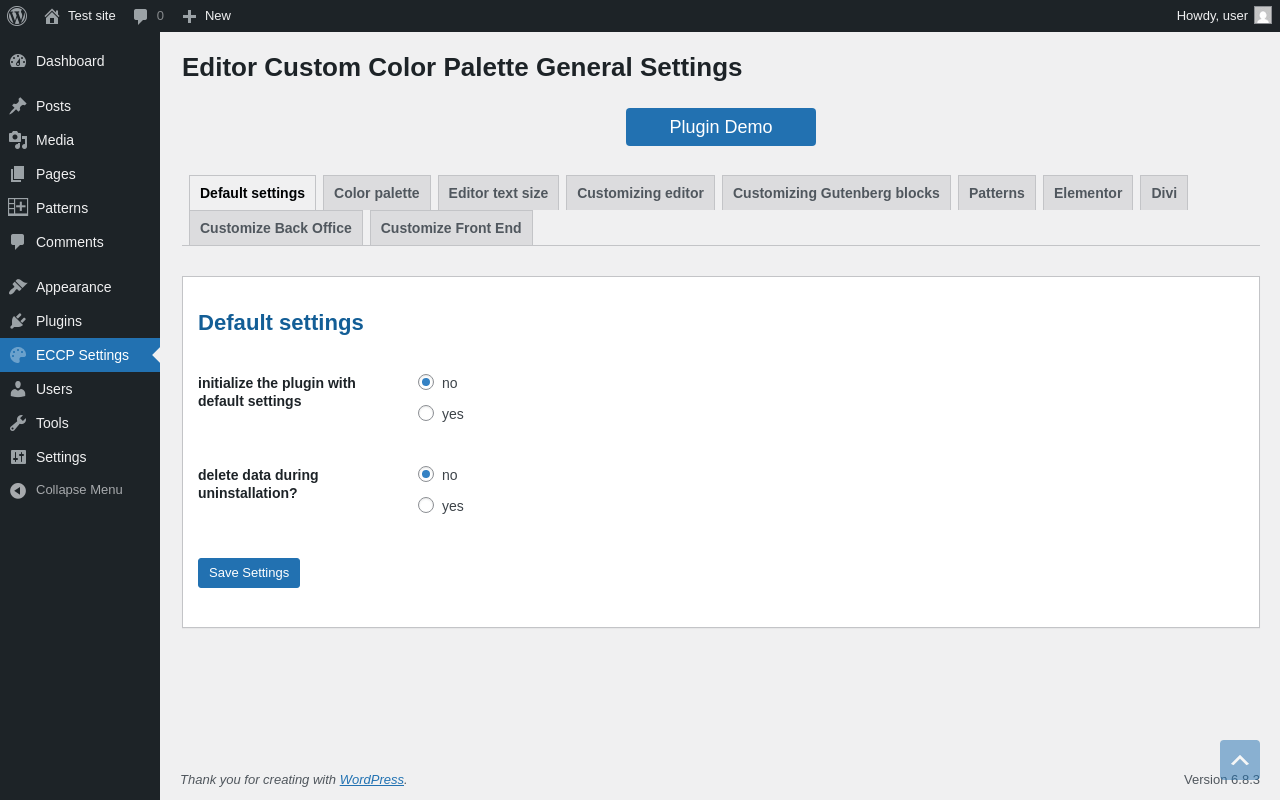The image size is (1280, 800).
Task: Select yes for initialize with default settings
Action: click(426, 413)
